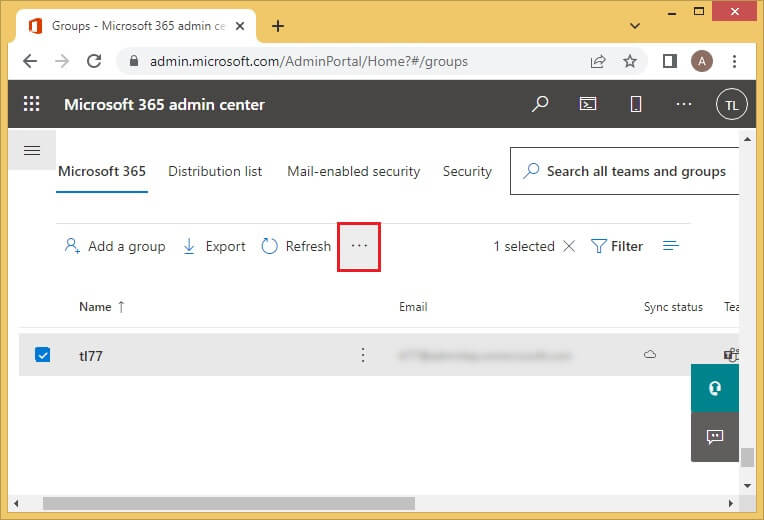
Task: Open the app launcher waffle icon
Action: pyautogui.click(x=31, y=104)
